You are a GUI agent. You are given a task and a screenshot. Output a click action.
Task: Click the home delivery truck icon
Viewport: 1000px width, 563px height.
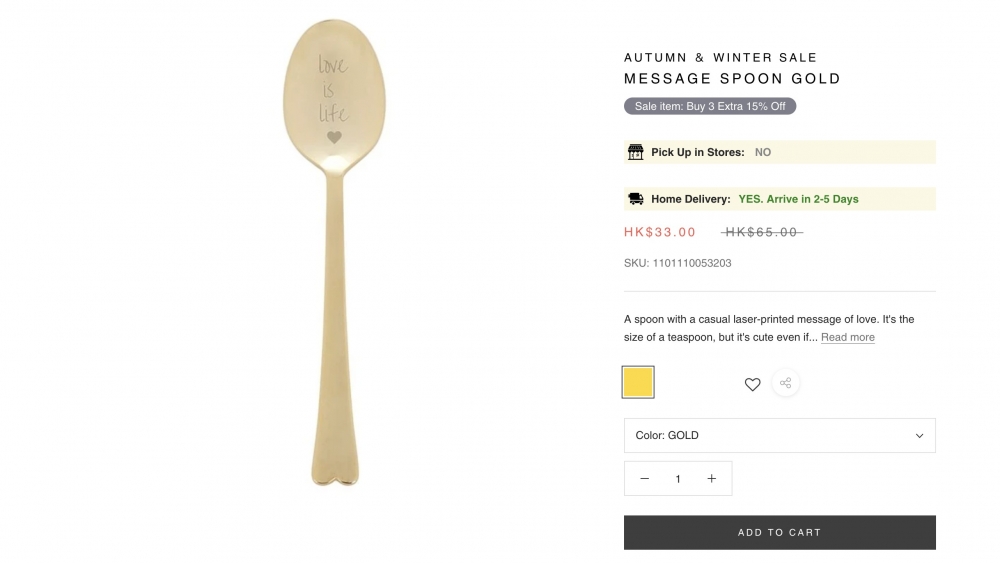pos(635,199)
